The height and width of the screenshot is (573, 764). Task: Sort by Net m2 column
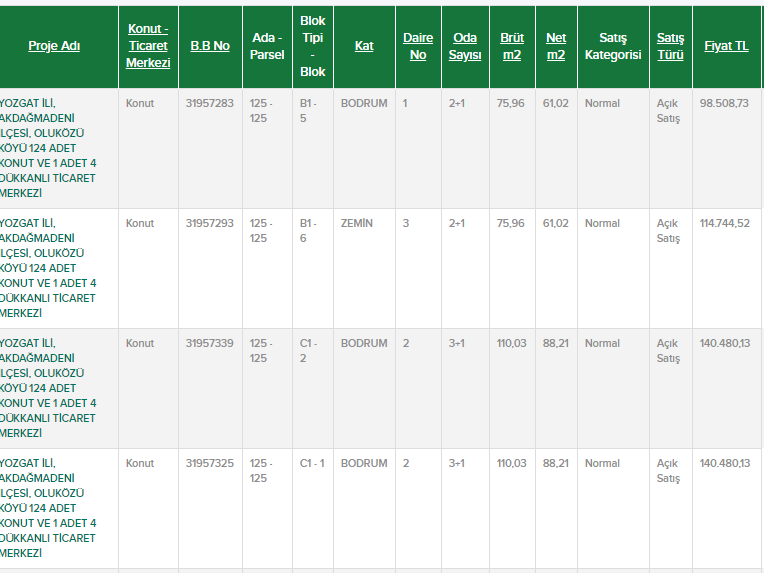click(556, 46)
